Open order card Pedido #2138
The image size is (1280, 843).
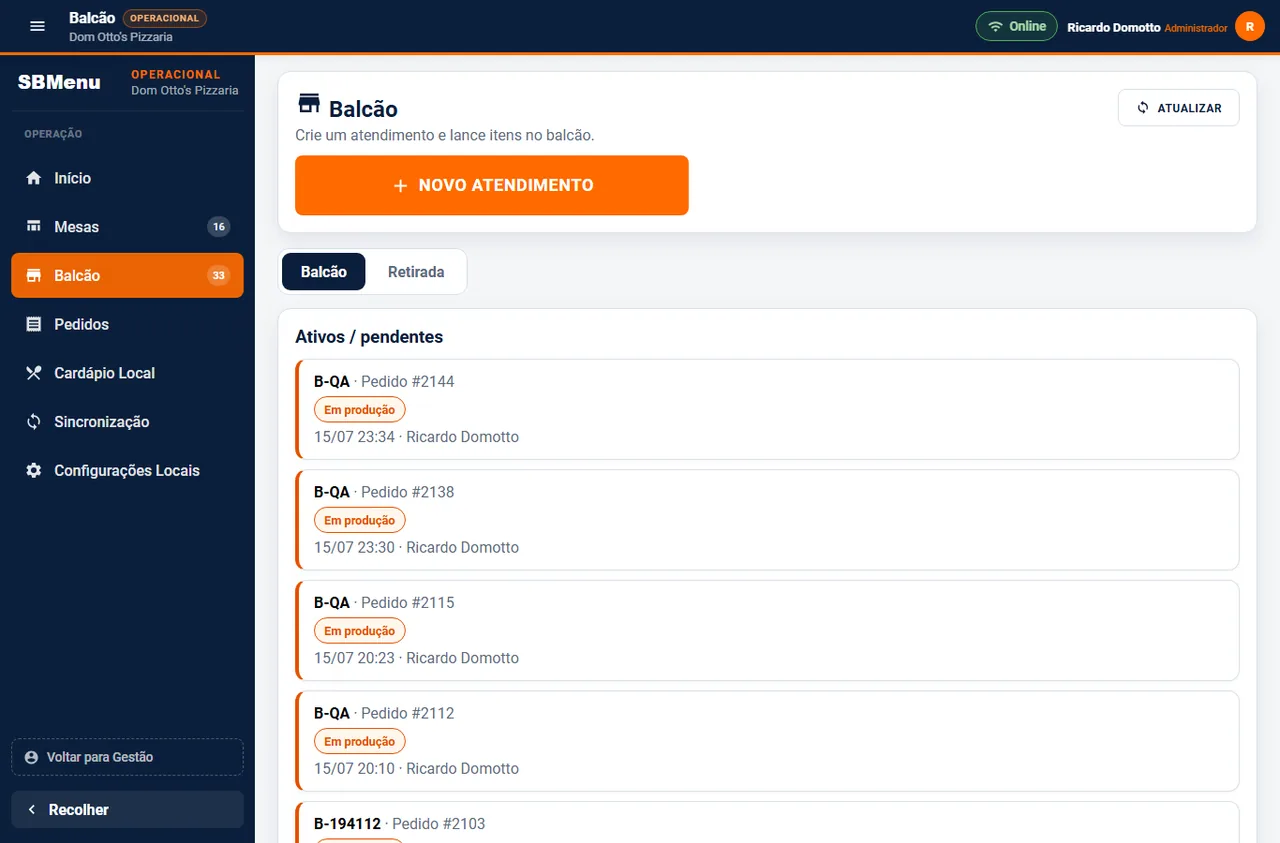[x=767, y=520]
